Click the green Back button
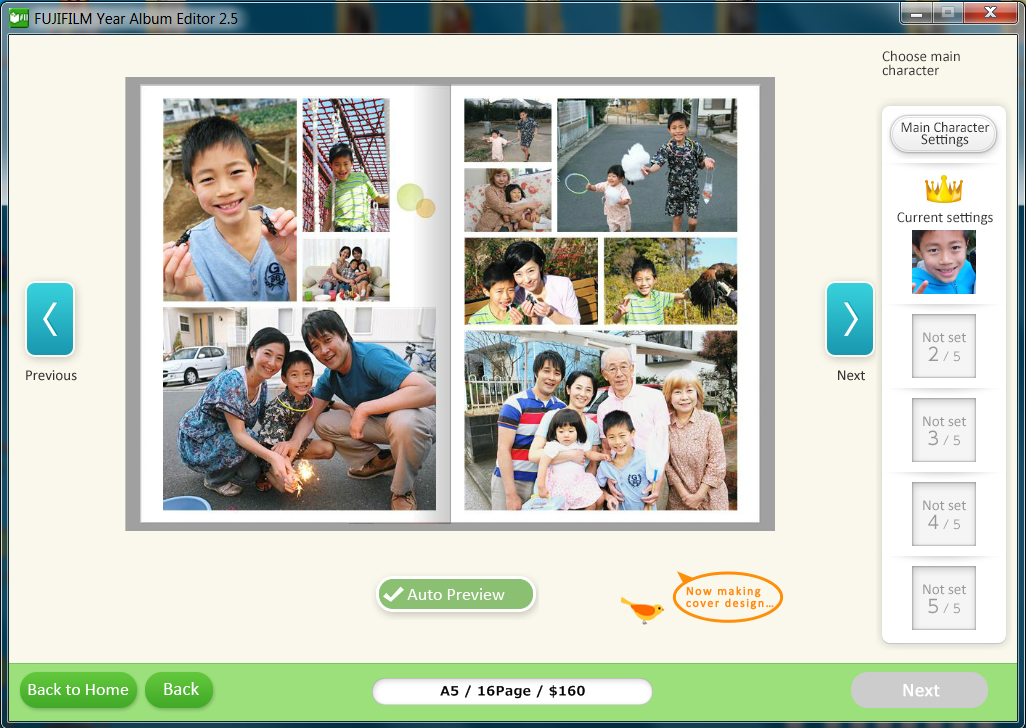The width and height of the screenshot is (1026, 728). click(180, 689)
